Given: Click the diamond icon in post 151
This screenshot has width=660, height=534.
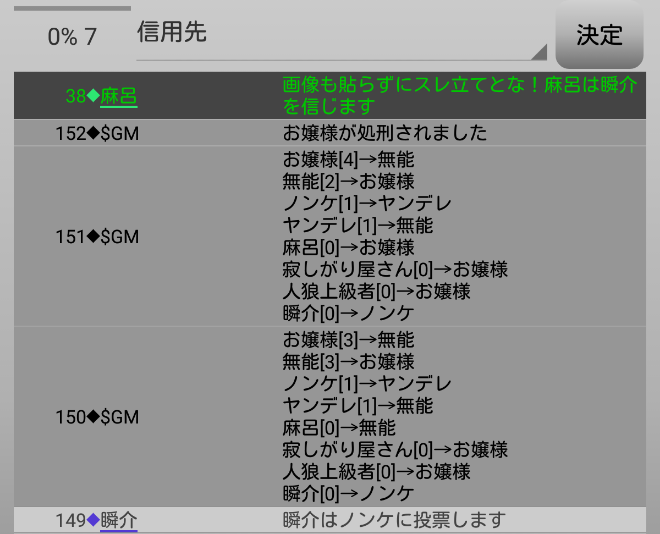Looking at the screenshot, I should tap(94, 237).
